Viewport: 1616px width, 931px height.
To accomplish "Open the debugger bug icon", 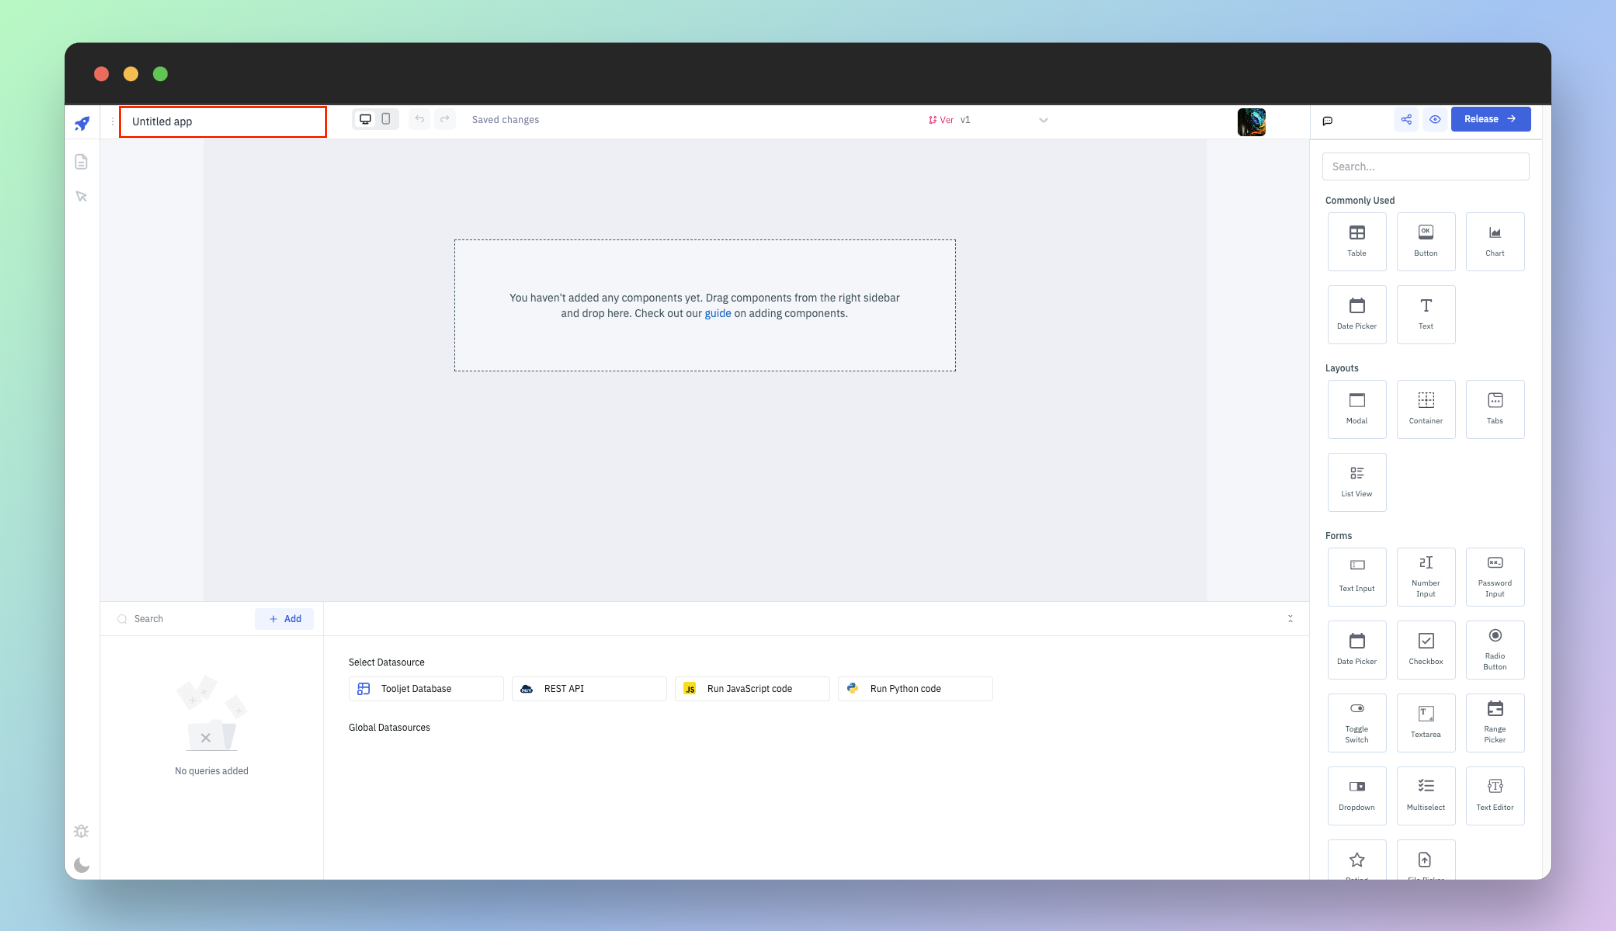I will click(82, 831).
